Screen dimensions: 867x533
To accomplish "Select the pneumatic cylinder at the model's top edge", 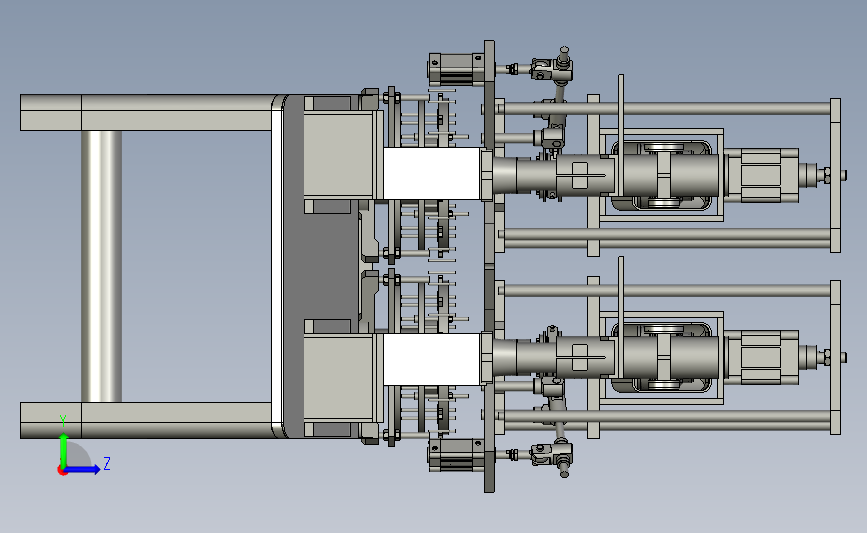I will coord(457,69).
